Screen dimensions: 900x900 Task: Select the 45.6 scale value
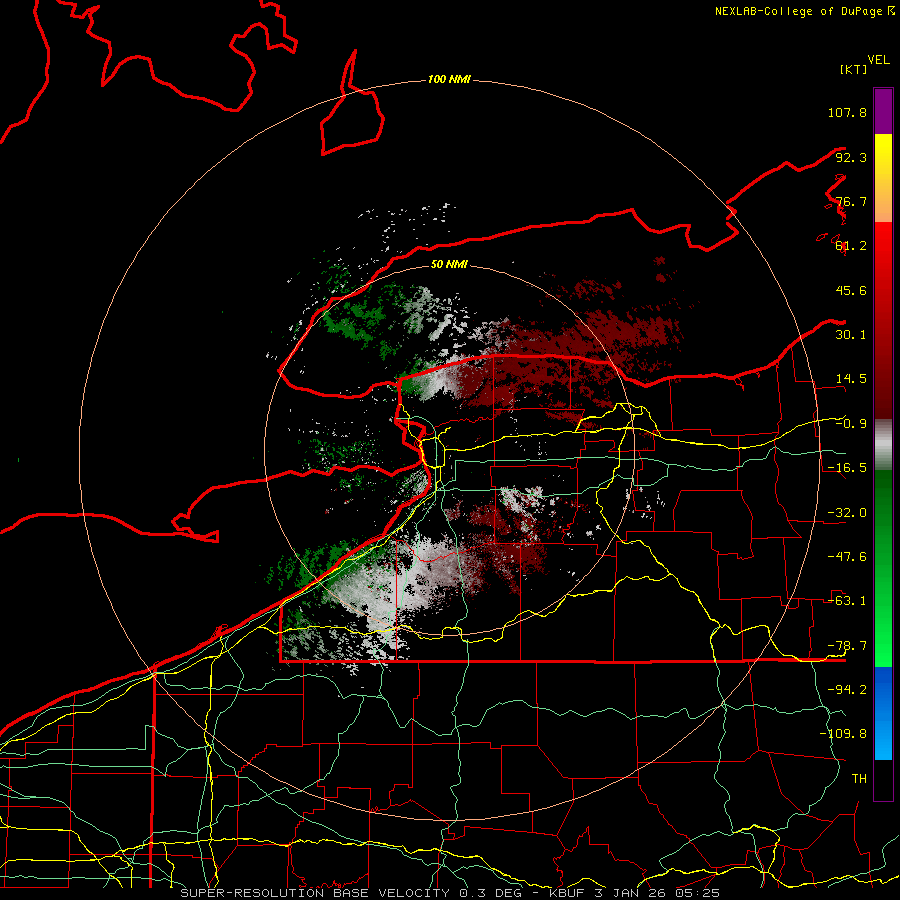click(x=851, y=290)
